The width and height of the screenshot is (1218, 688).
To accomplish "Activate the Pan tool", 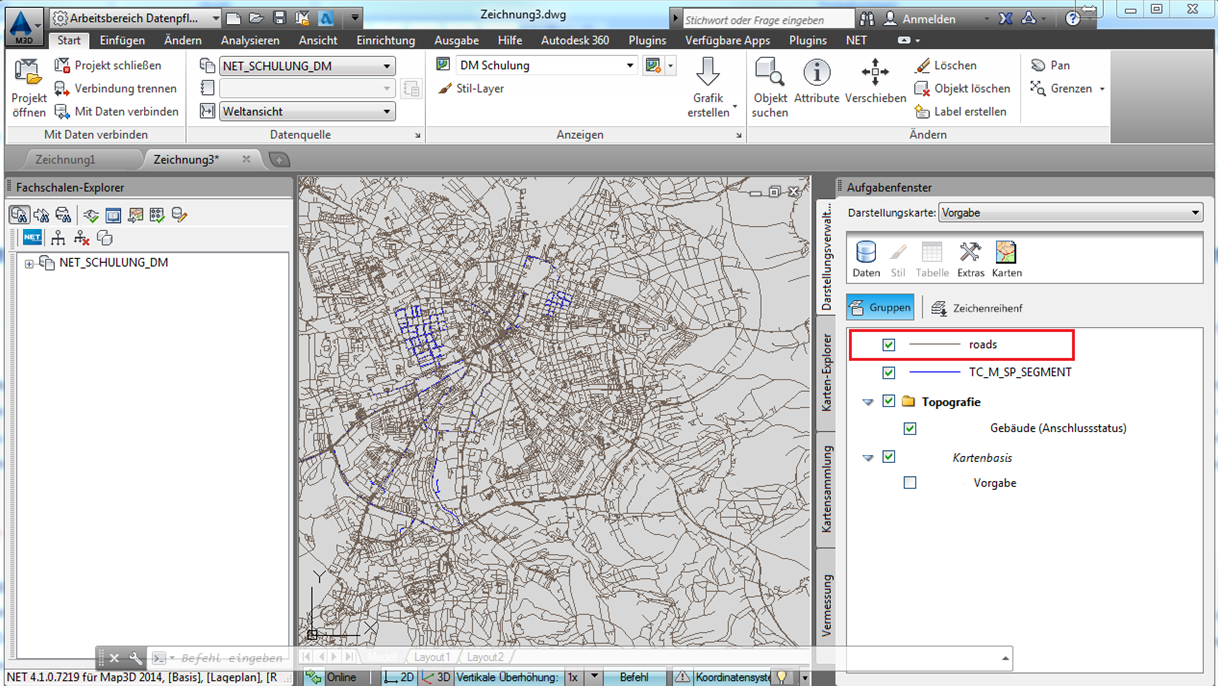I will [1050, 65].
